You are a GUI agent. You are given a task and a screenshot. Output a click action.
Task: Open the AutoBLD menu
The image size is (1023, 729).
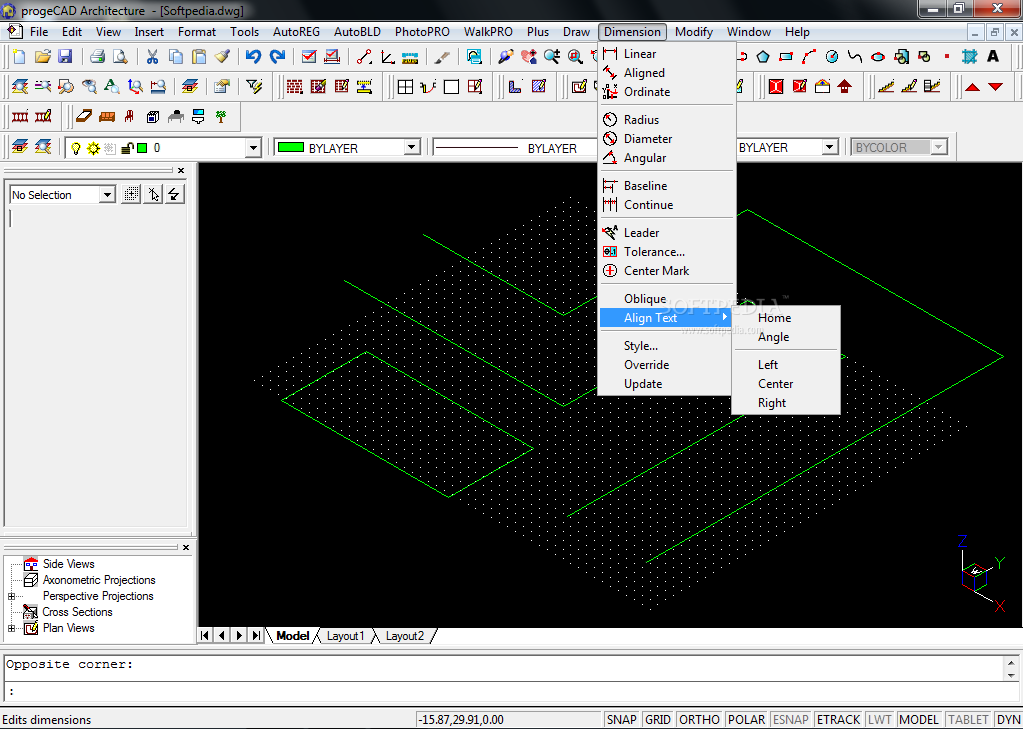[357, 31]
